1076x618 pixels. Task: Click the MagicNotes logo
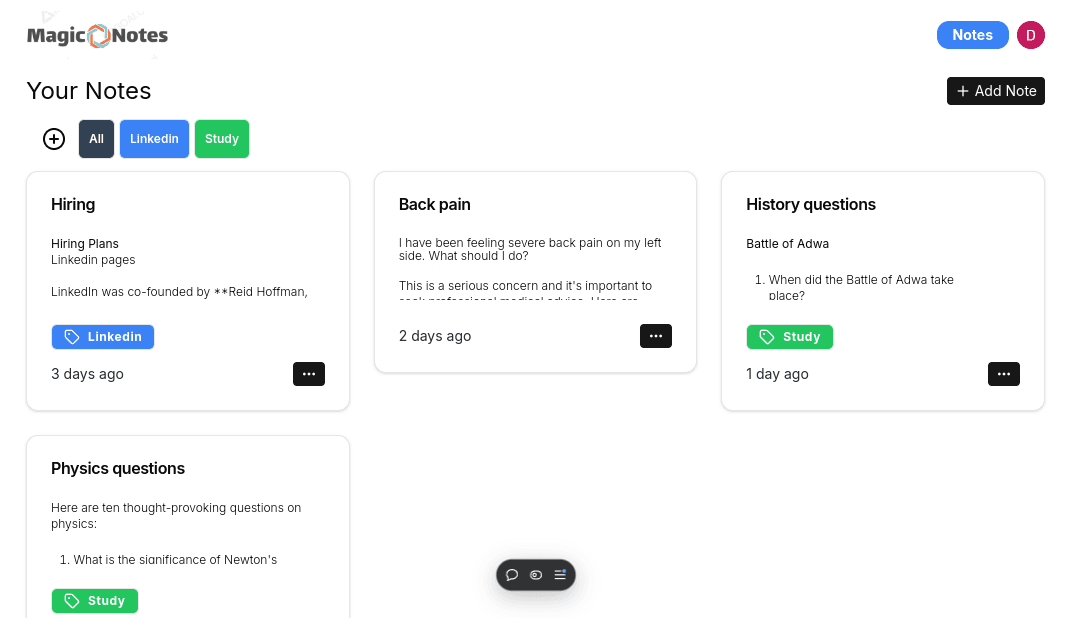click(97, 36)
